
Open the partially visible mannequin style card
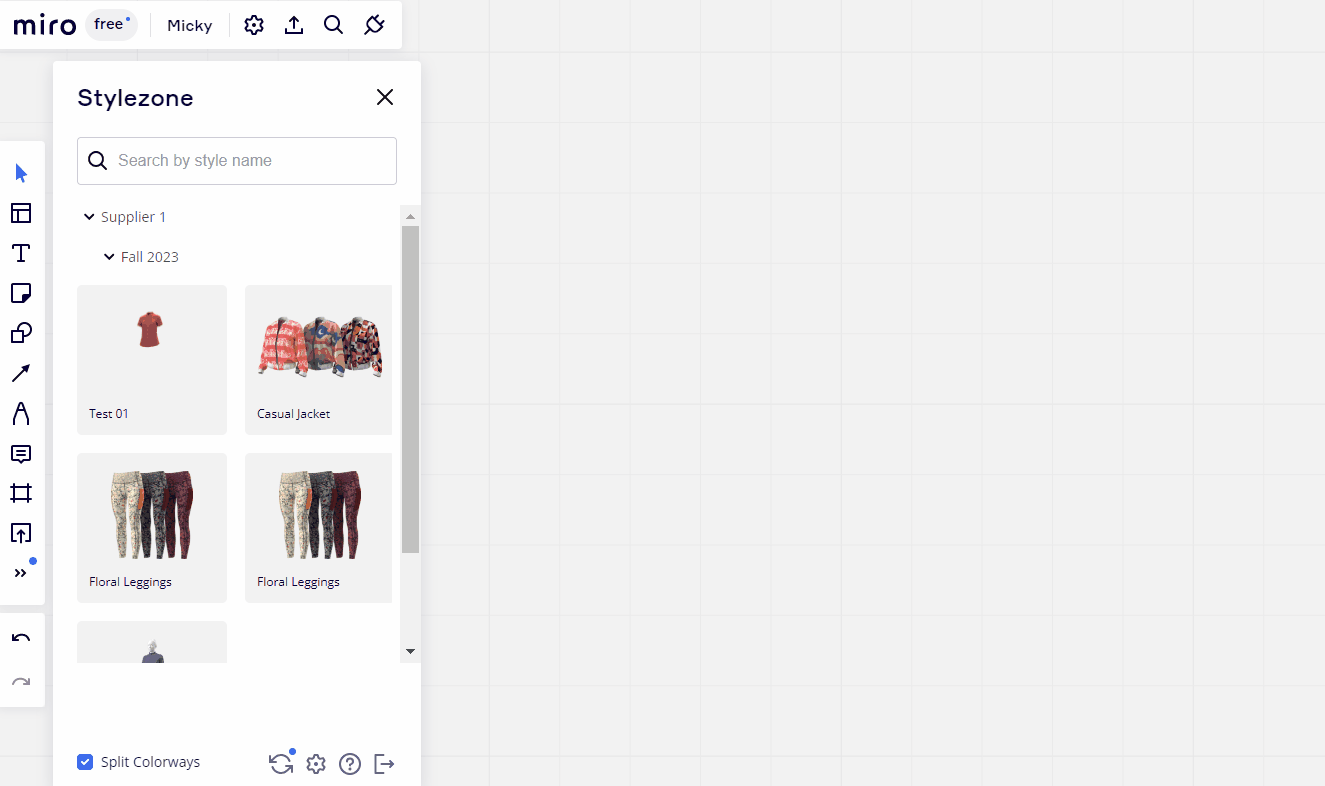pyautogui.click(x=152, y=642)
